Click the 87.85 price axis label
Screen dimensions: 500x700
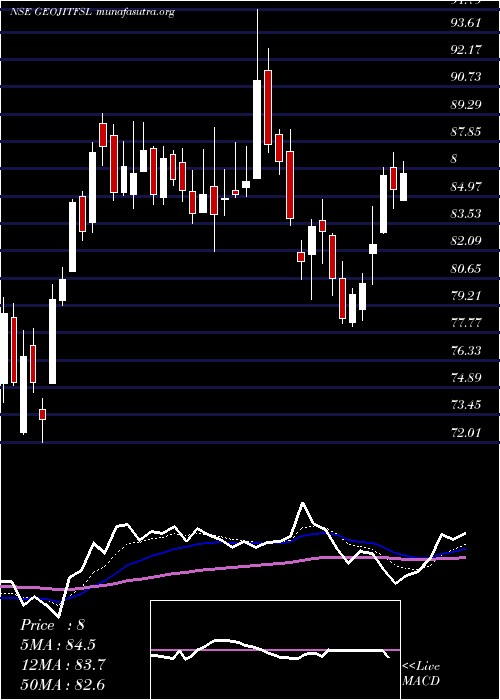point(466,132)
